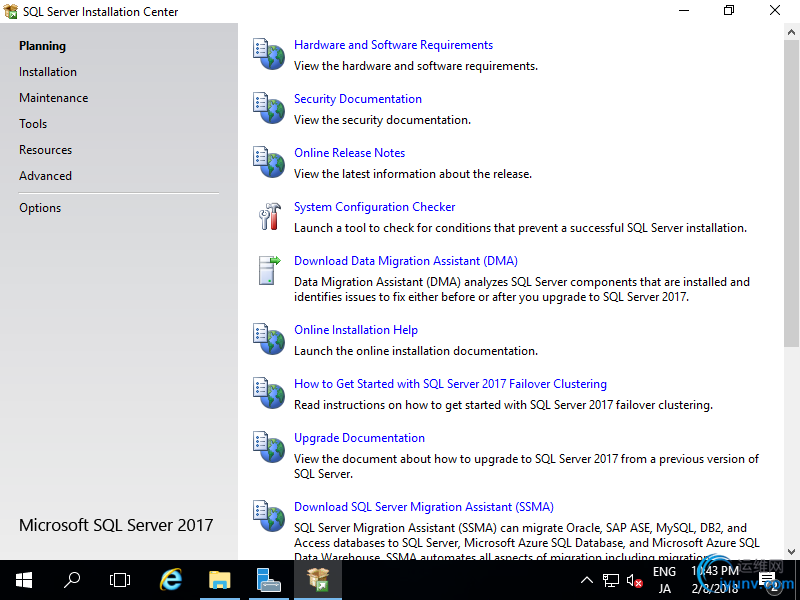
Task: Click the Upgrade Documentation icon
Action: (x=269, y=447)
